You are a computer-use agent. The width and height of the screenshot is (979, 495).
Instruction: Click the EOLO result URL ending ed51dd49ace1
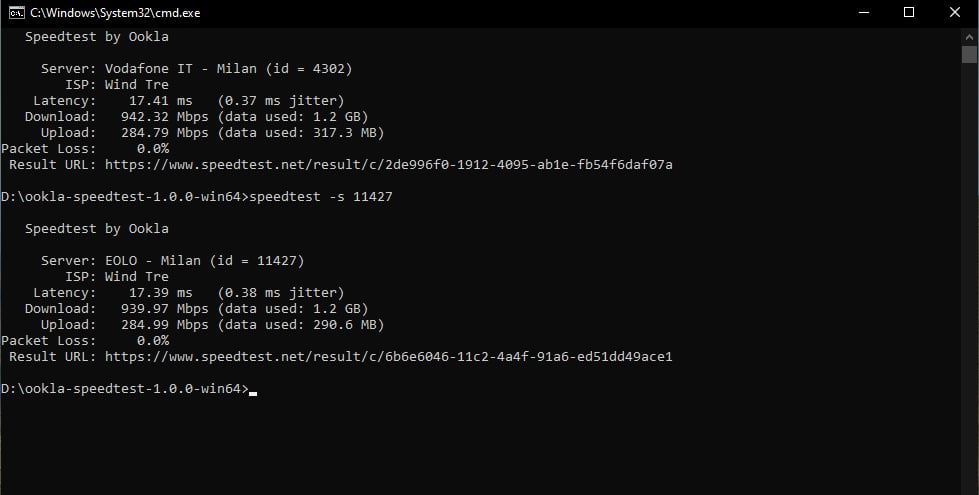(x=388, y=357)
